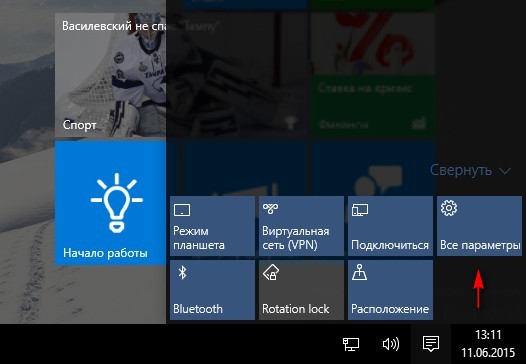Image resolution: width=526 pixels, height=364 pixels.
Task: Collapse quick actions via Свернуть
Action: pyautogui.click(x=470, y=170)
